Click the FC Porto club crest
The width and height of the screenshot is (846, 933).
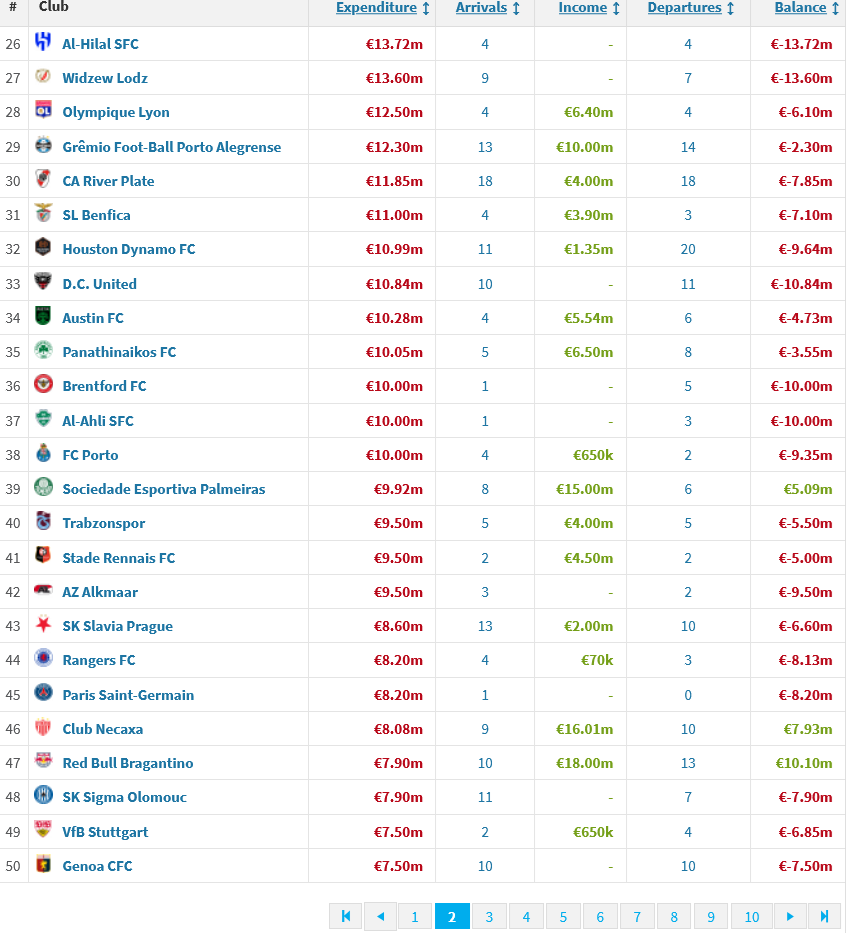[40, 455]
